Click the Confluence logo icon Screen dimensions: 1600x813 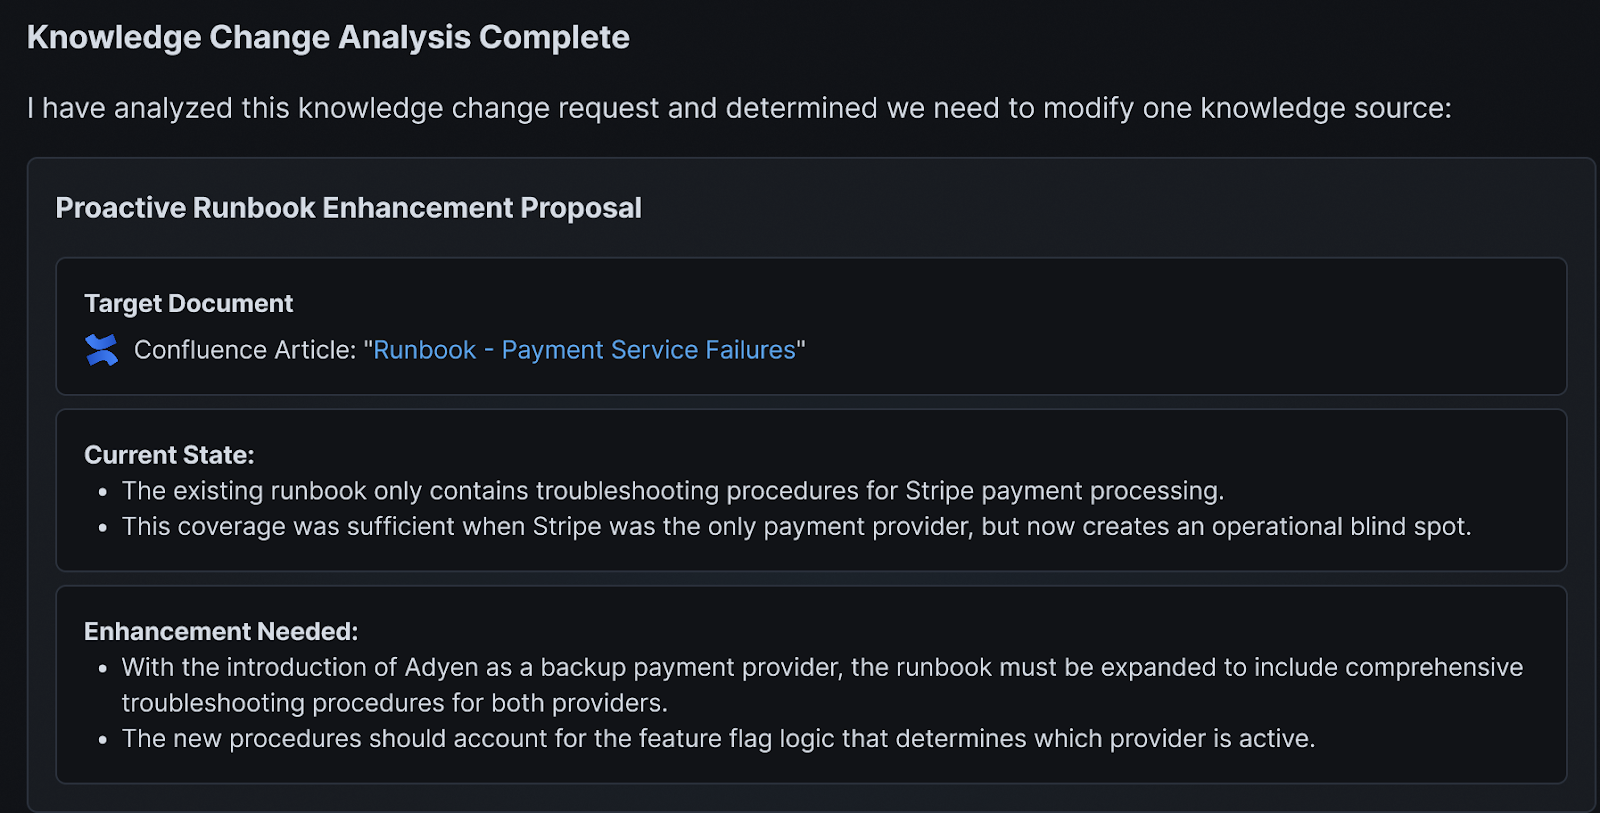[102, 350]
